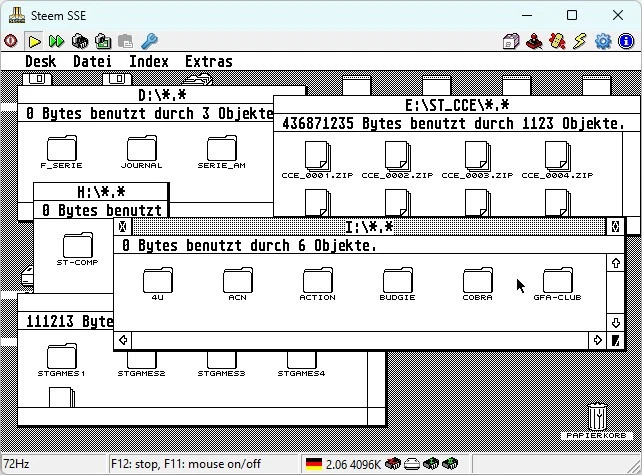Image resolution: width=642 pixels, height=475 pixels.
Task: Select the ACN folder
Action: click(237, 284)
